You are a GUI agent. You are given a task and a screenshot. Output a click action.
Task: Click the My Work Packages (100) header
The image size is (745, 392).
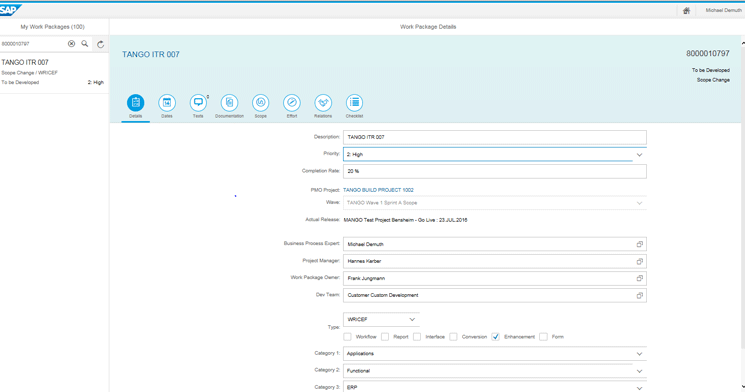pyautogui.click(x=52, y=27)
